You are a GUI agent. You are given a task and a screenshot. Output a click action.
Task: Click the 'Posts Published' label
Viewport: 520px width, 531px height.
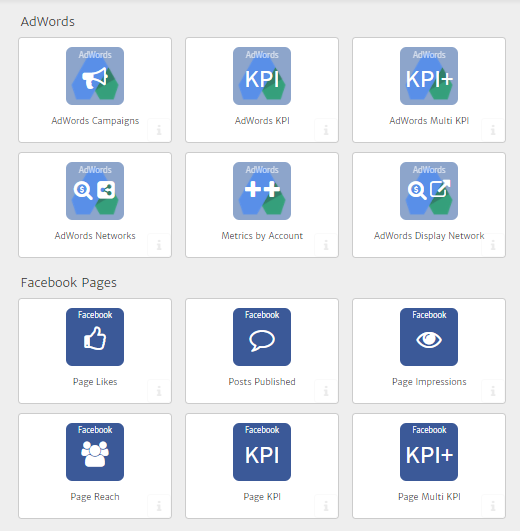click(262, 382)
